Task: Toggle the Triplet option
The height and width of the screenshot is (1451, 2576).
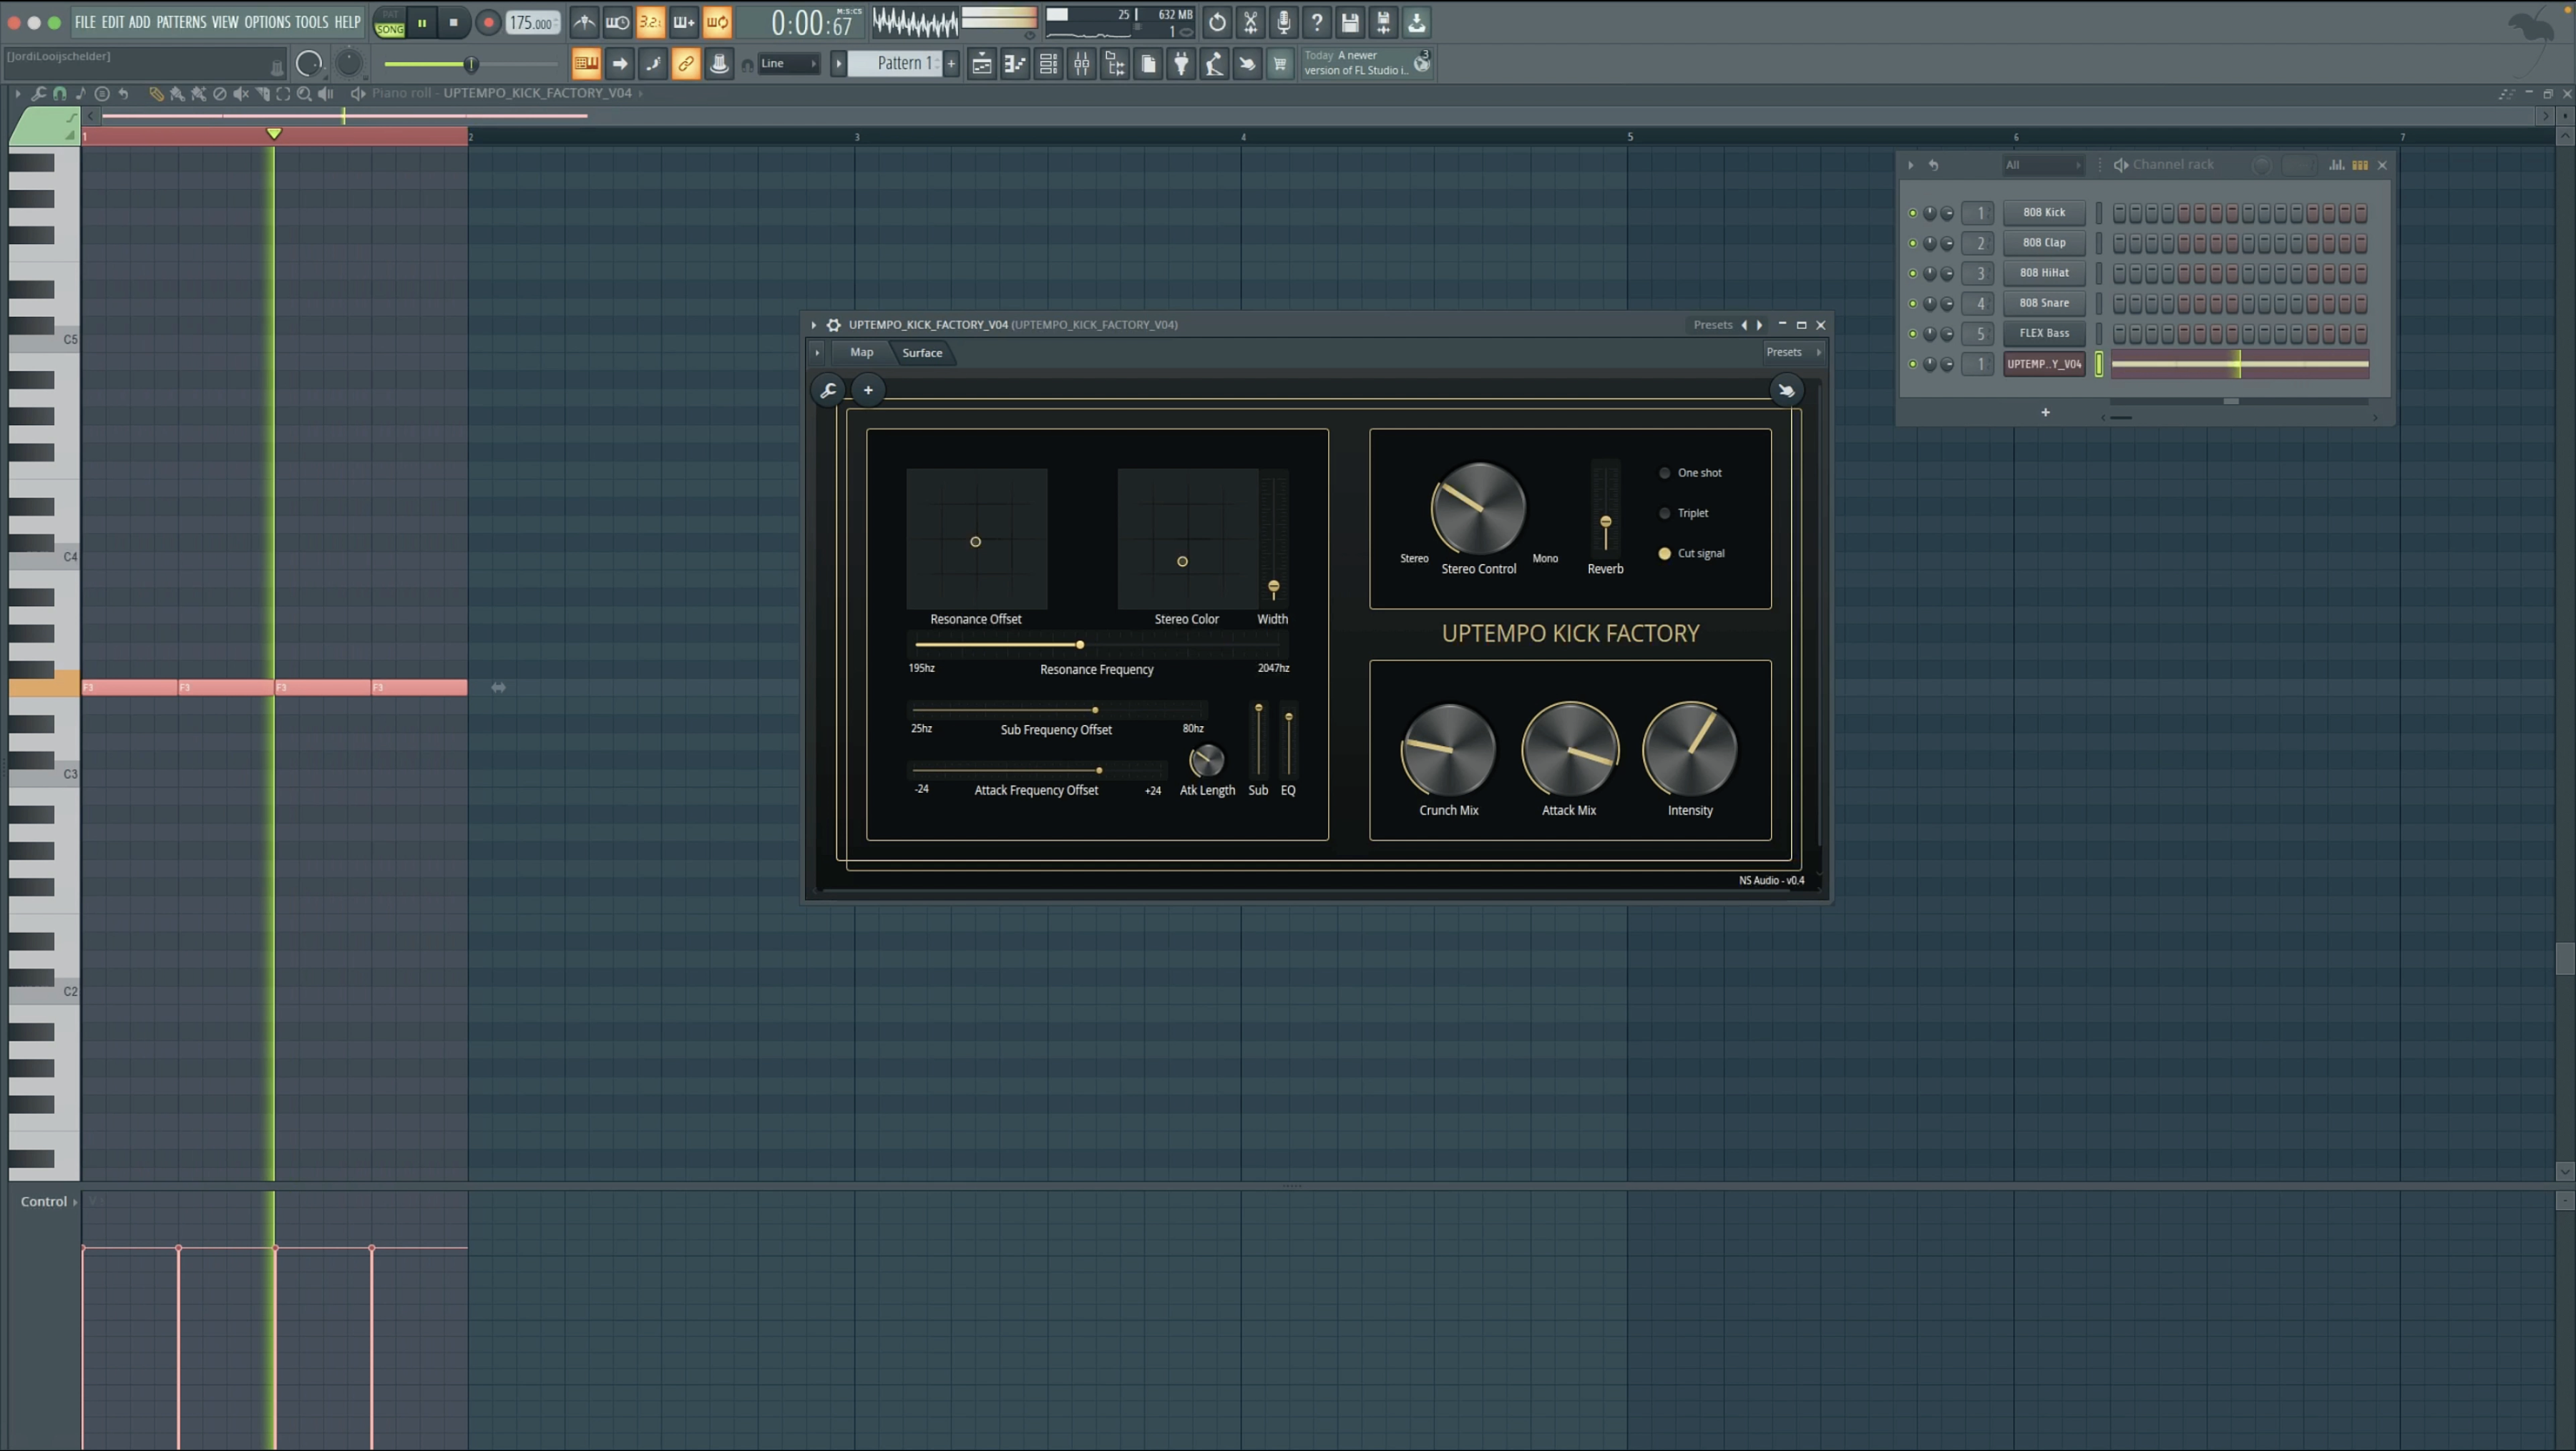Action: coord(1664,513)
